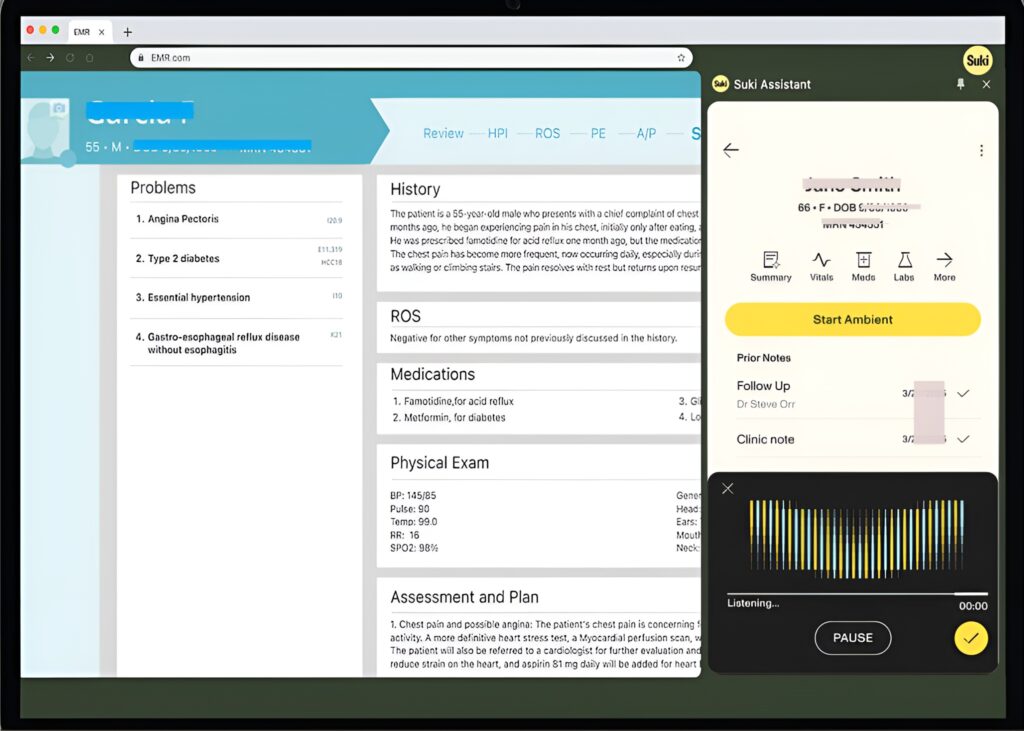The height and width of the screenshot is (731, 1024).
Task: Start Ambient recording
Action: click(852, 319)
